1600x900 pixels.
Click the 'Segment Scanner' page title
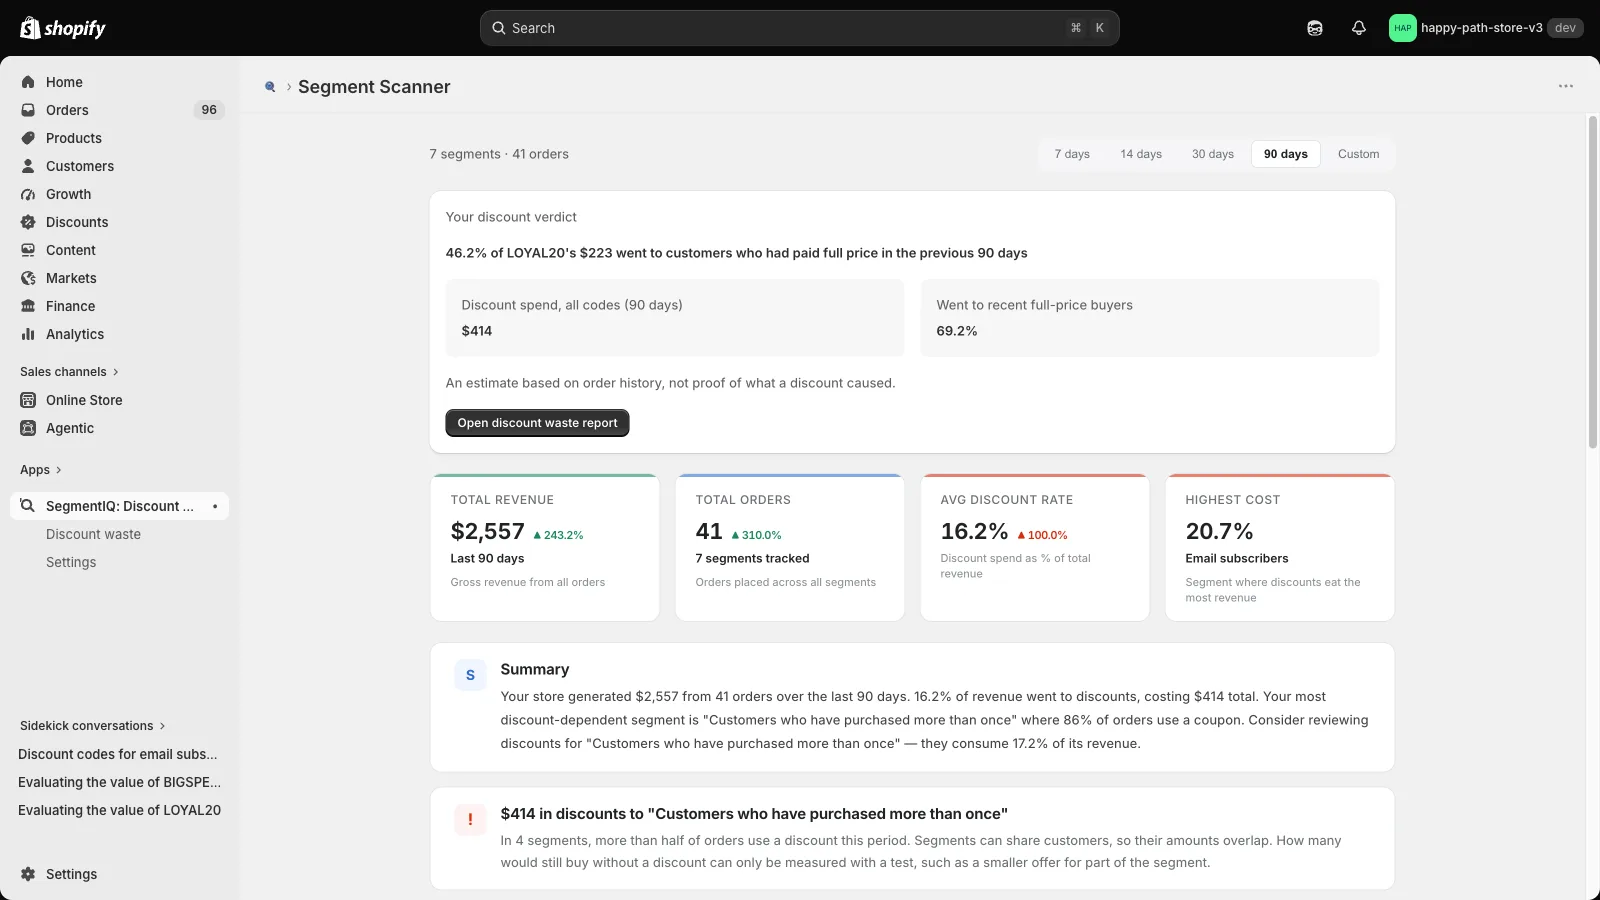pyautogui.click(x=374, y=87)
